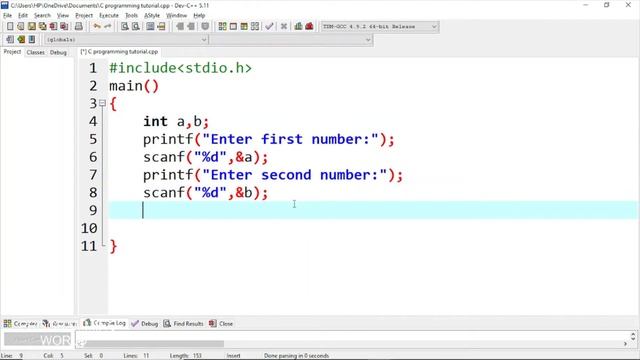Click the Redo toolbar icon

pyautogui.click(x=108, y=27)
